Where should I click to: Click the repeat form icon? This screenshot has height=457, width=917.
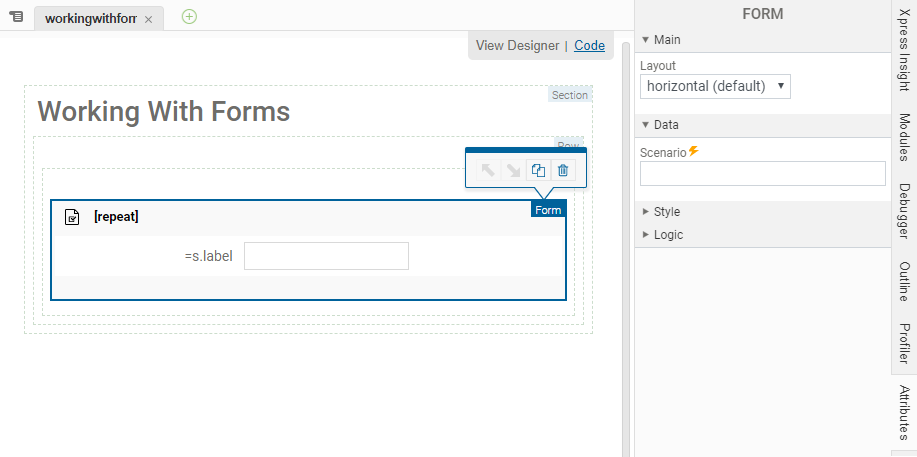click(x=72, y=217)
